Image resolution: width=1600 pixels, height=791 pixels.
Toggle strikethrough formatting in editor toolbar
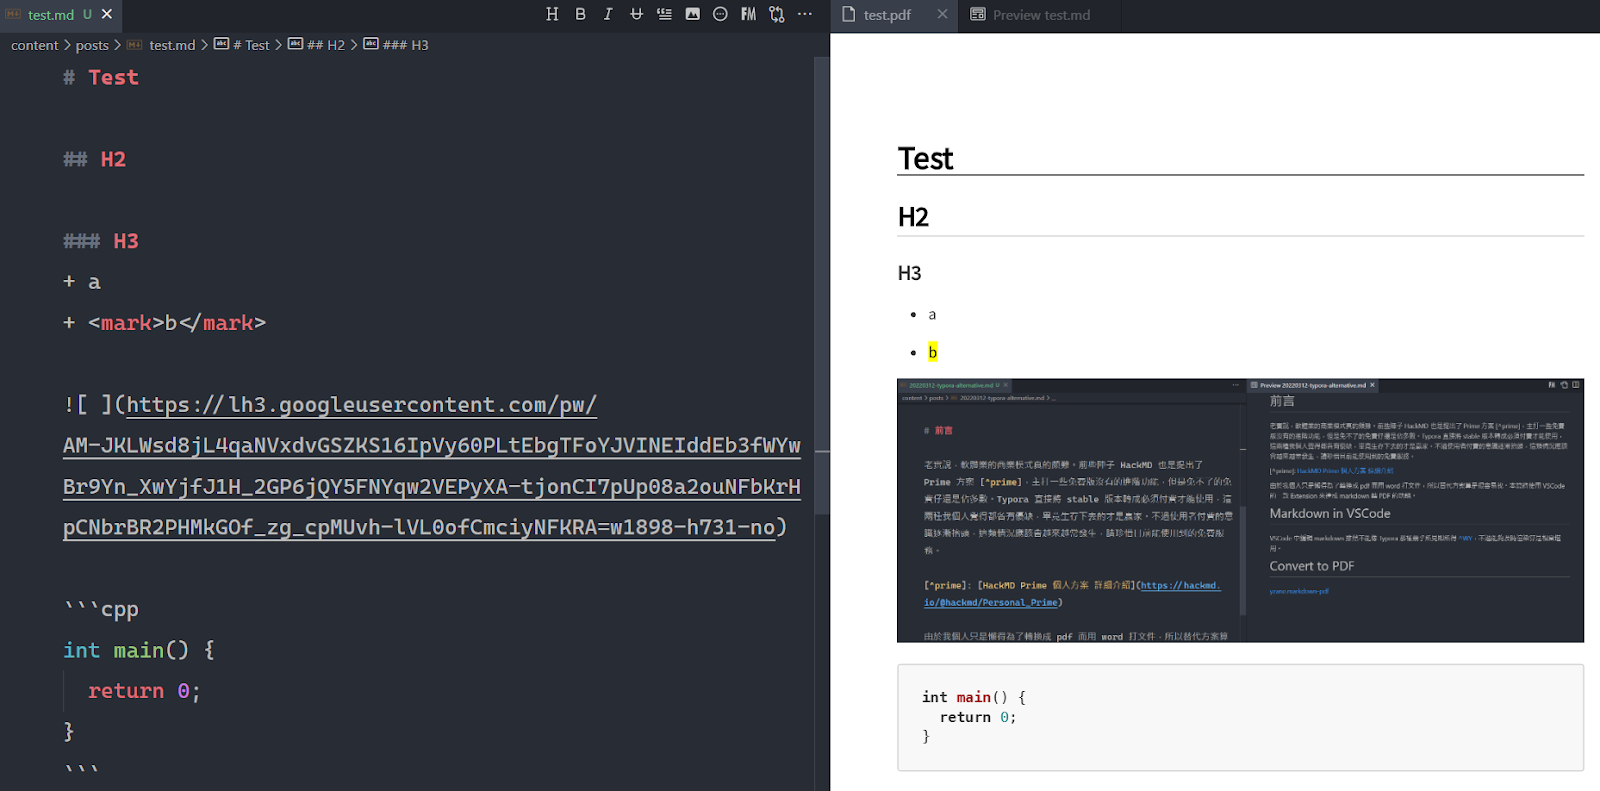[x=636, y=14]
